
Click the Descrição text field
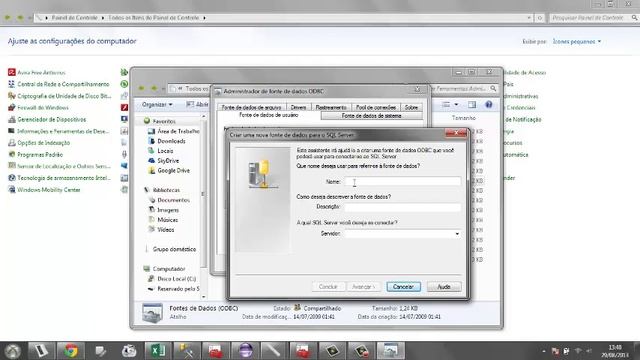click(x=403, y=207)
